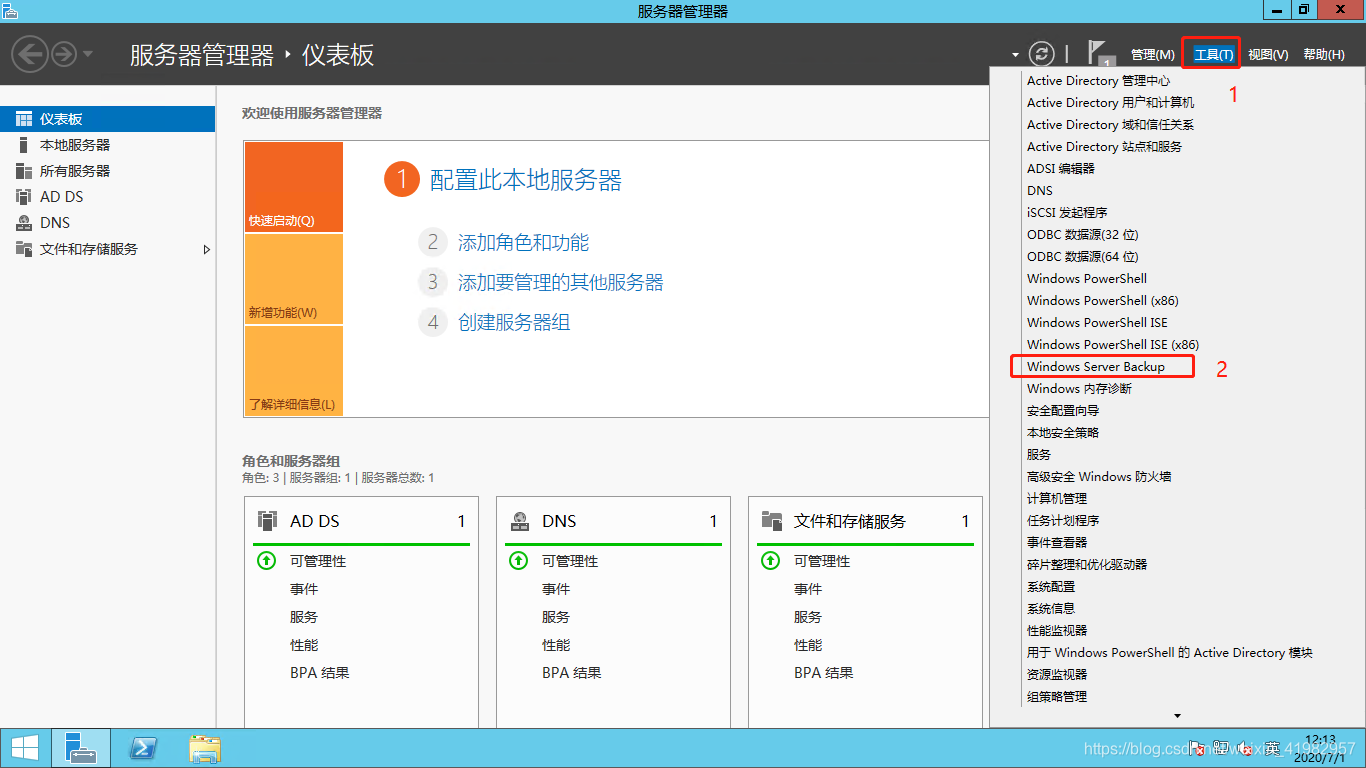
Task: Click the green status icon in AD DS tile
Action: [266, 561]
